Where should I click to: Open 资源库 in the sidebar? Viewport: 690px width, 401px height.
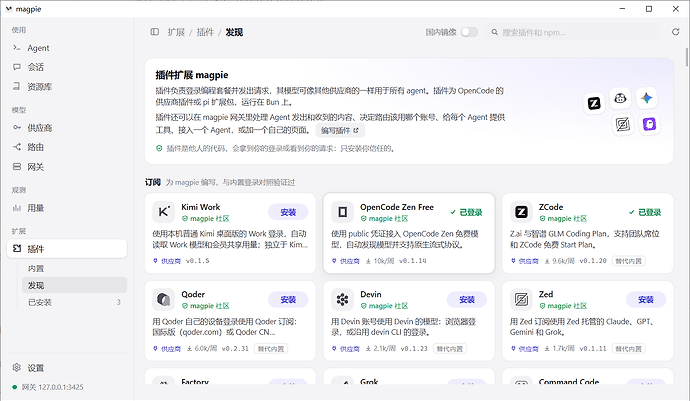click(67, 87)
